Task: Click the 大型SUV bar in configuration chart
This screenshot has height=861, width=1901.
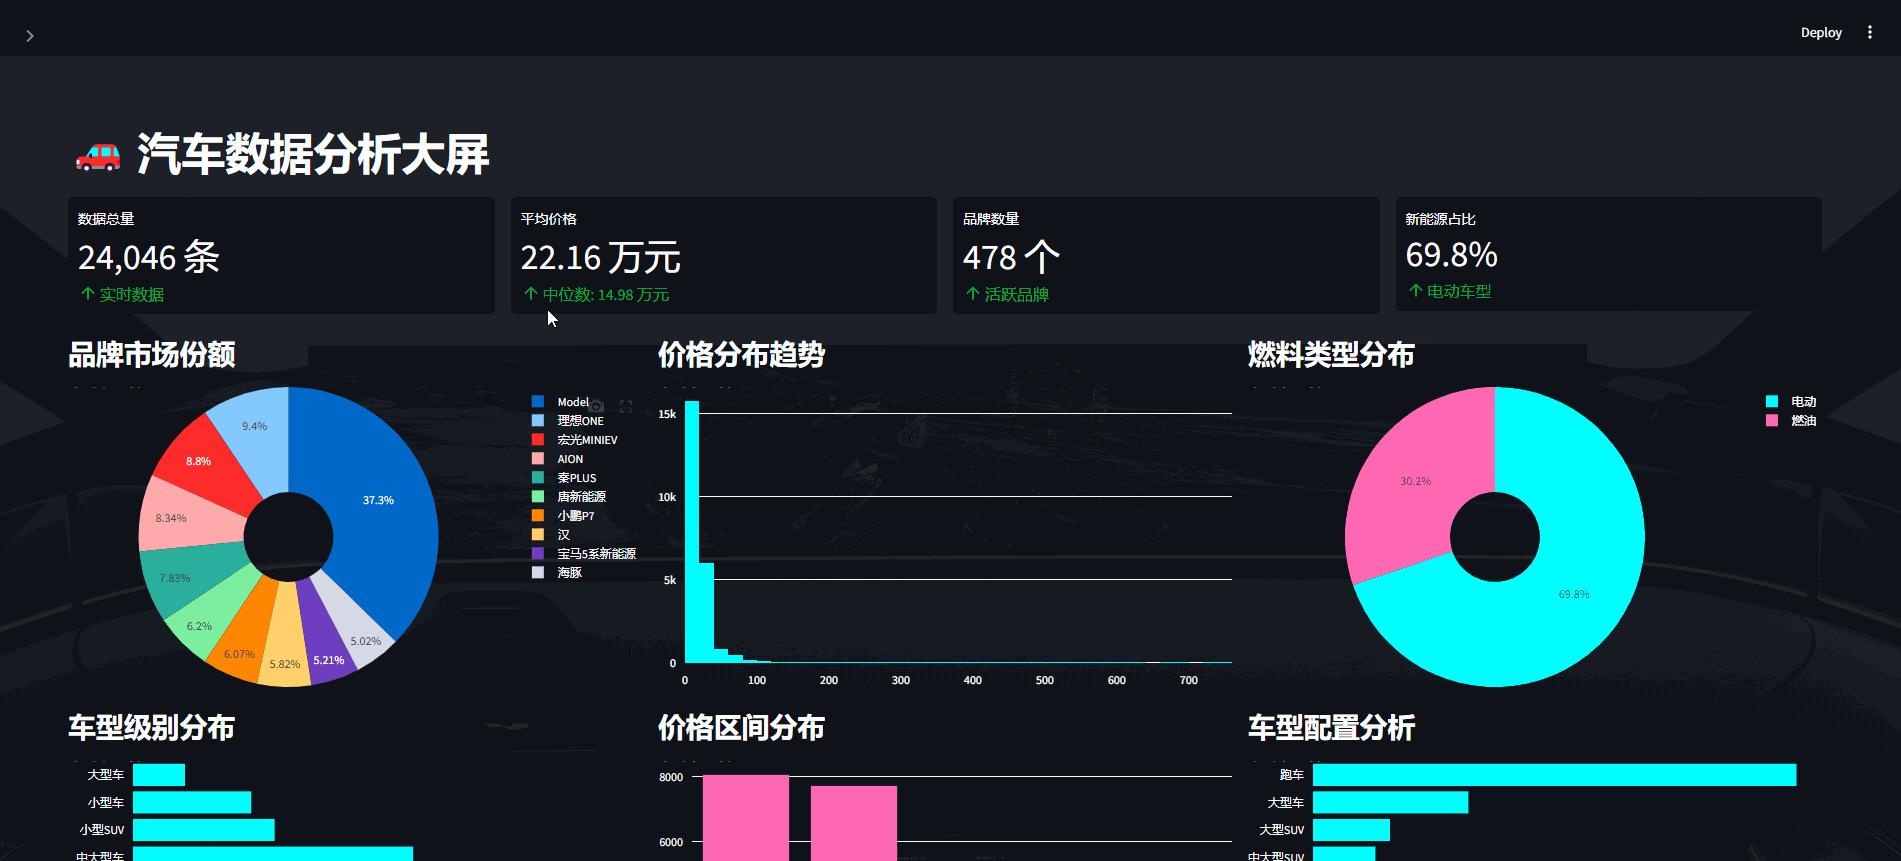Action: tap(1351, 830)
